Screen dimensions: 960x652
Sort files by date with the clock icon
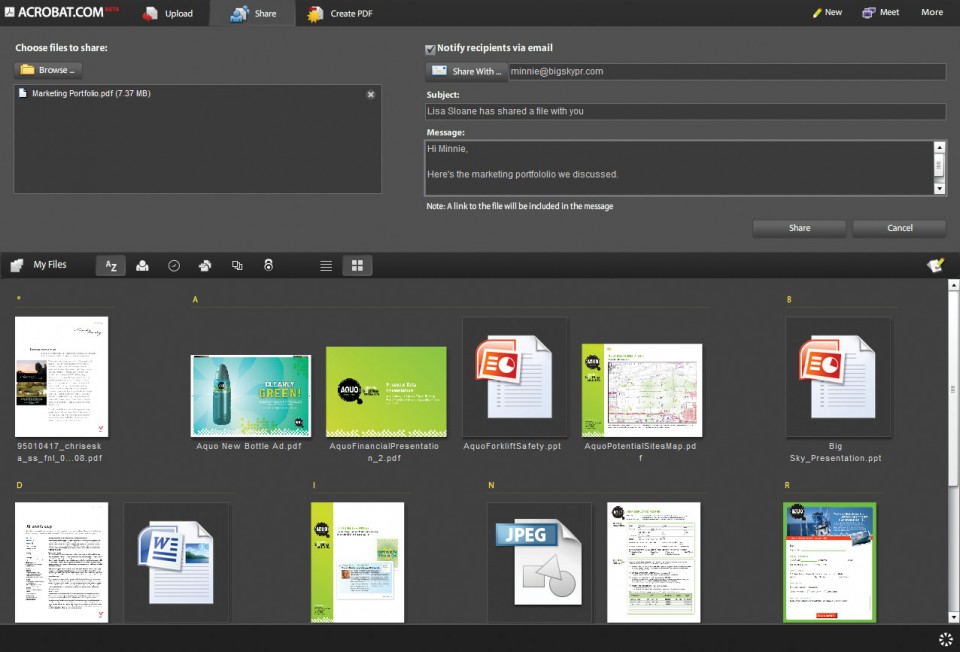173,265
